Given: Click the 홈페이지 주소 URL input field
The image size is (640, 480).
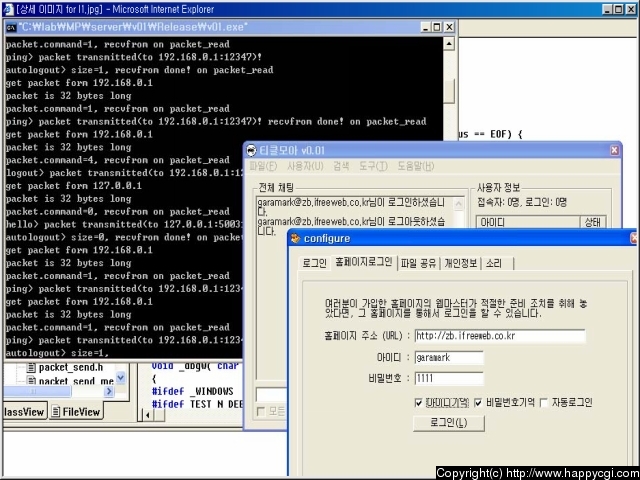Looking at the screenshot, I should [500, 336].
